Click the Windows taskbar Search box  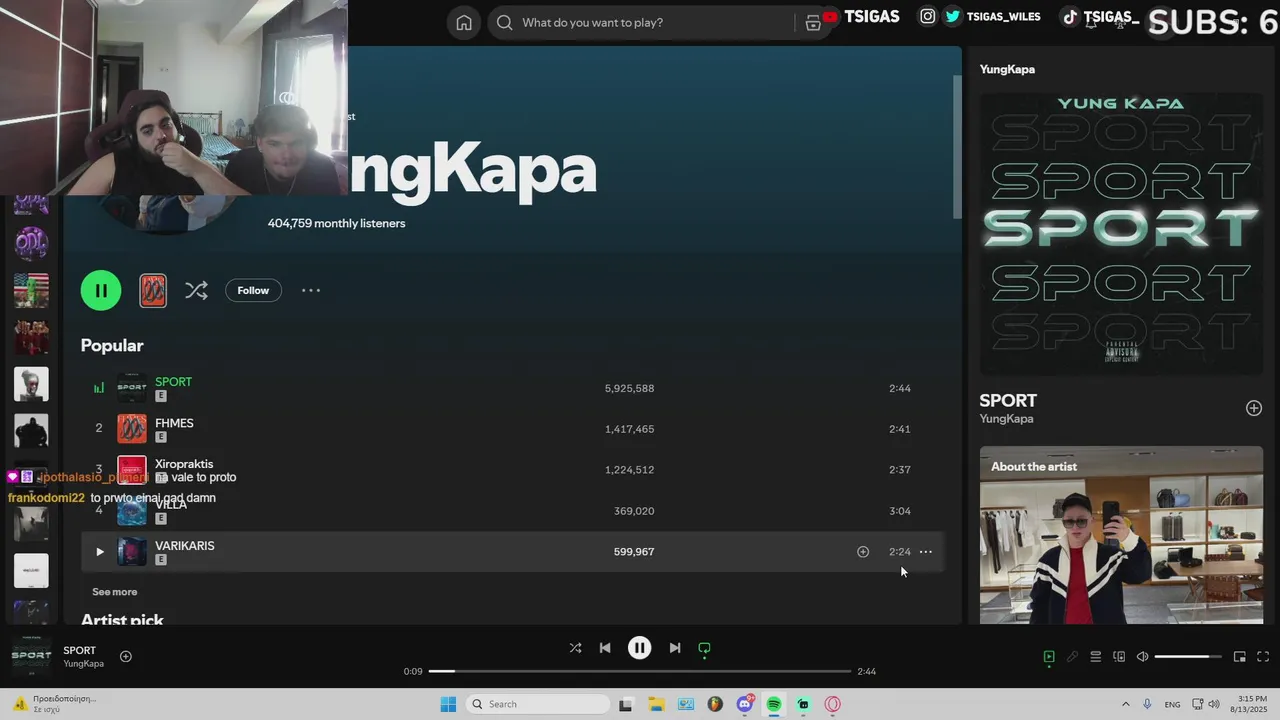coord(538,704)
